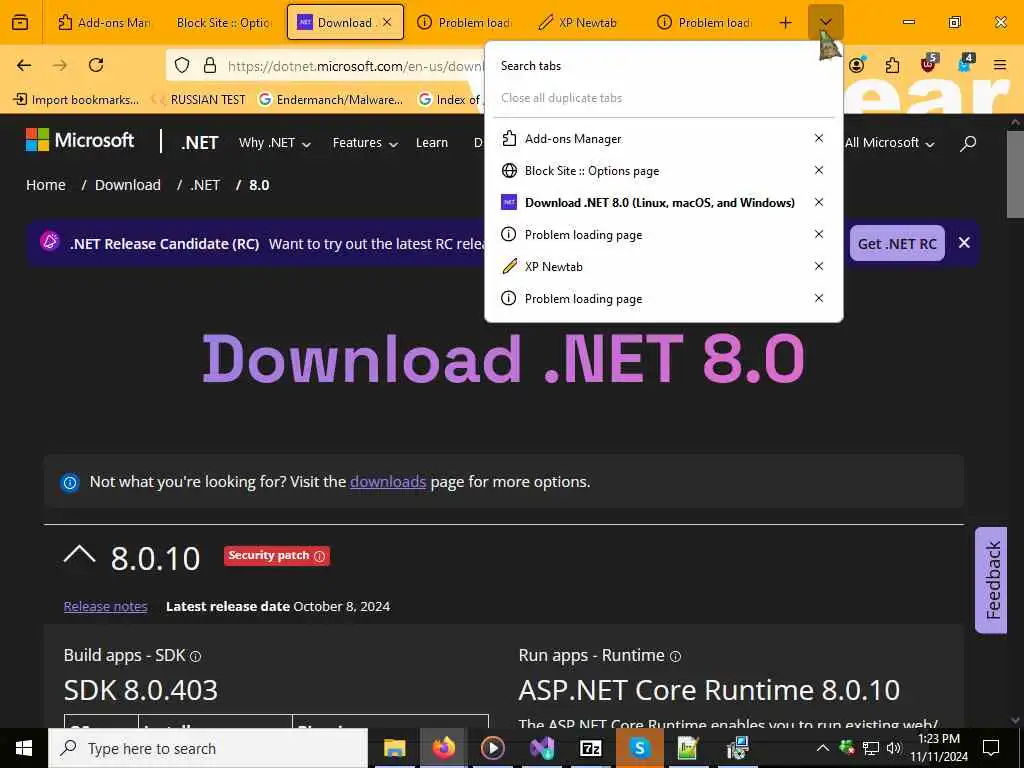Open Visual Studio from taskbar

(x=542, y=748)
